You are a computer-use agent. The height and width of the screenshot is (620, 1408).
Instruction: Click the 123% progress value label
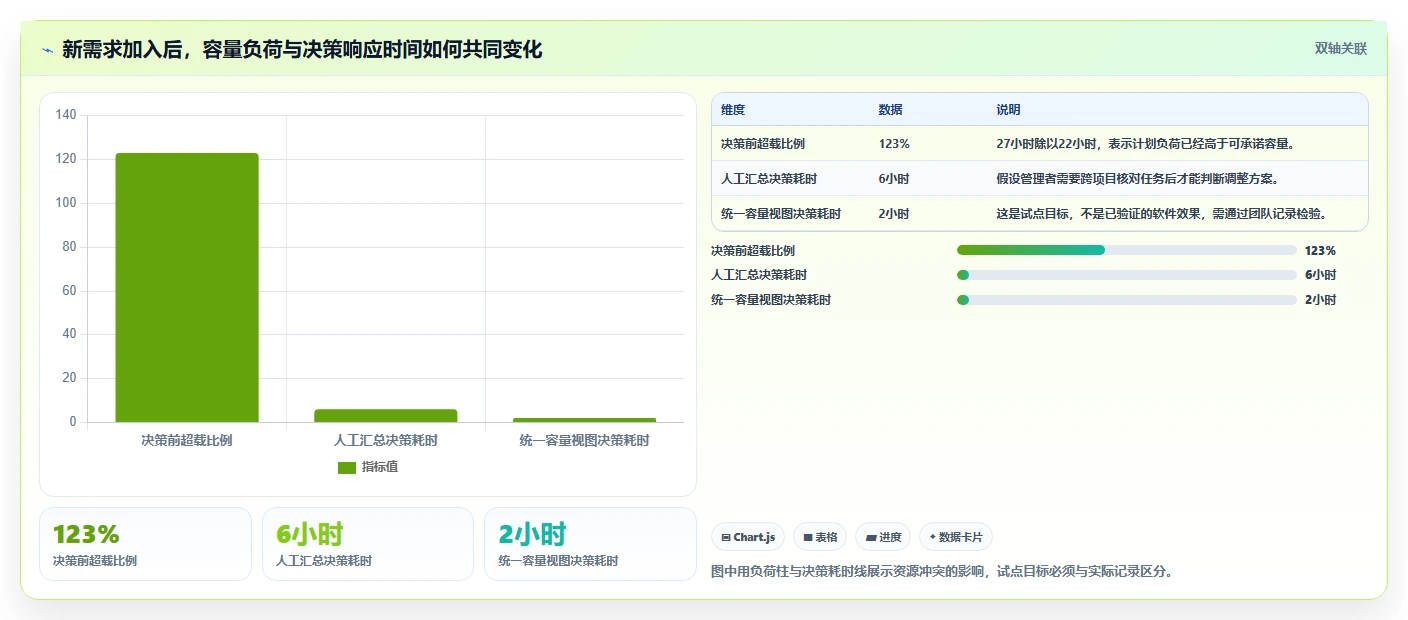[1320, 251]
